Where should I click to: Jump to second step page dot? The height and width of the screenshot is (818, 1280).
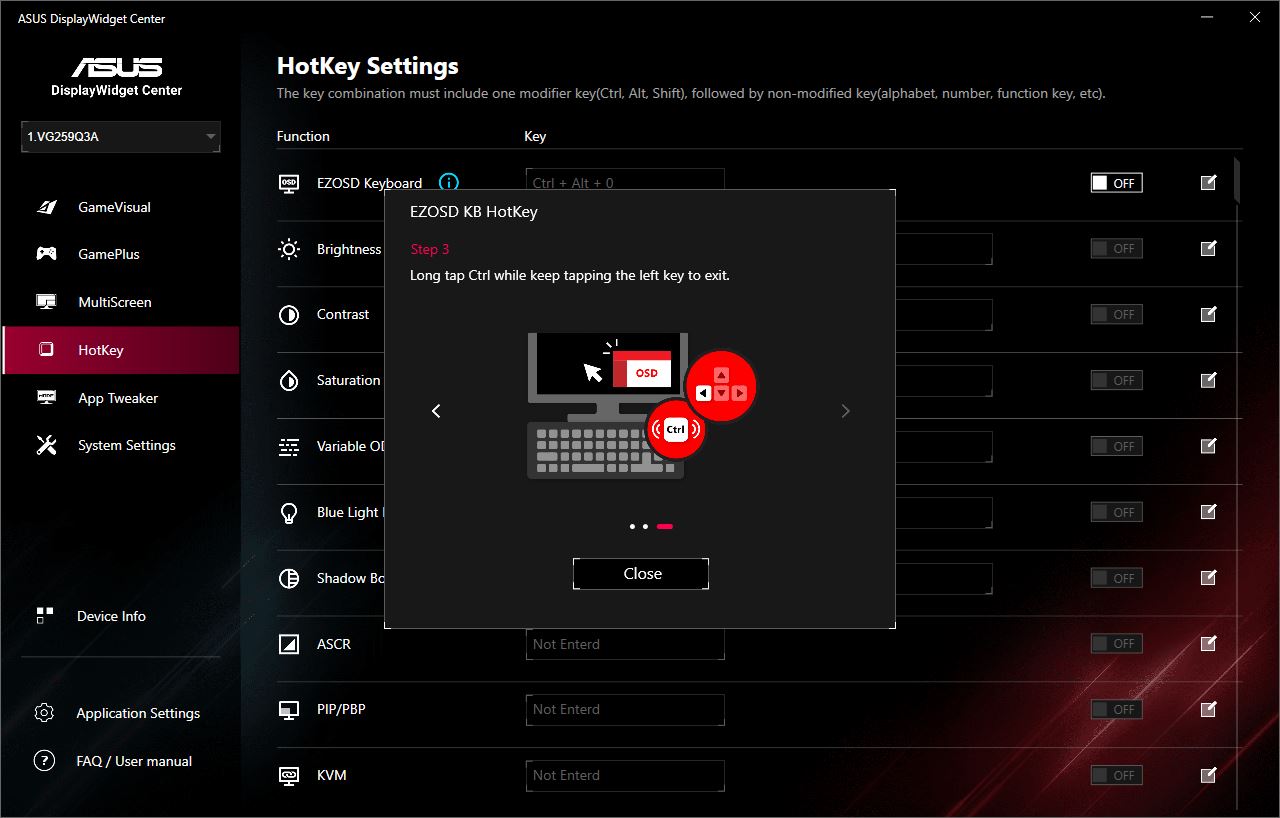coord(645,526)
